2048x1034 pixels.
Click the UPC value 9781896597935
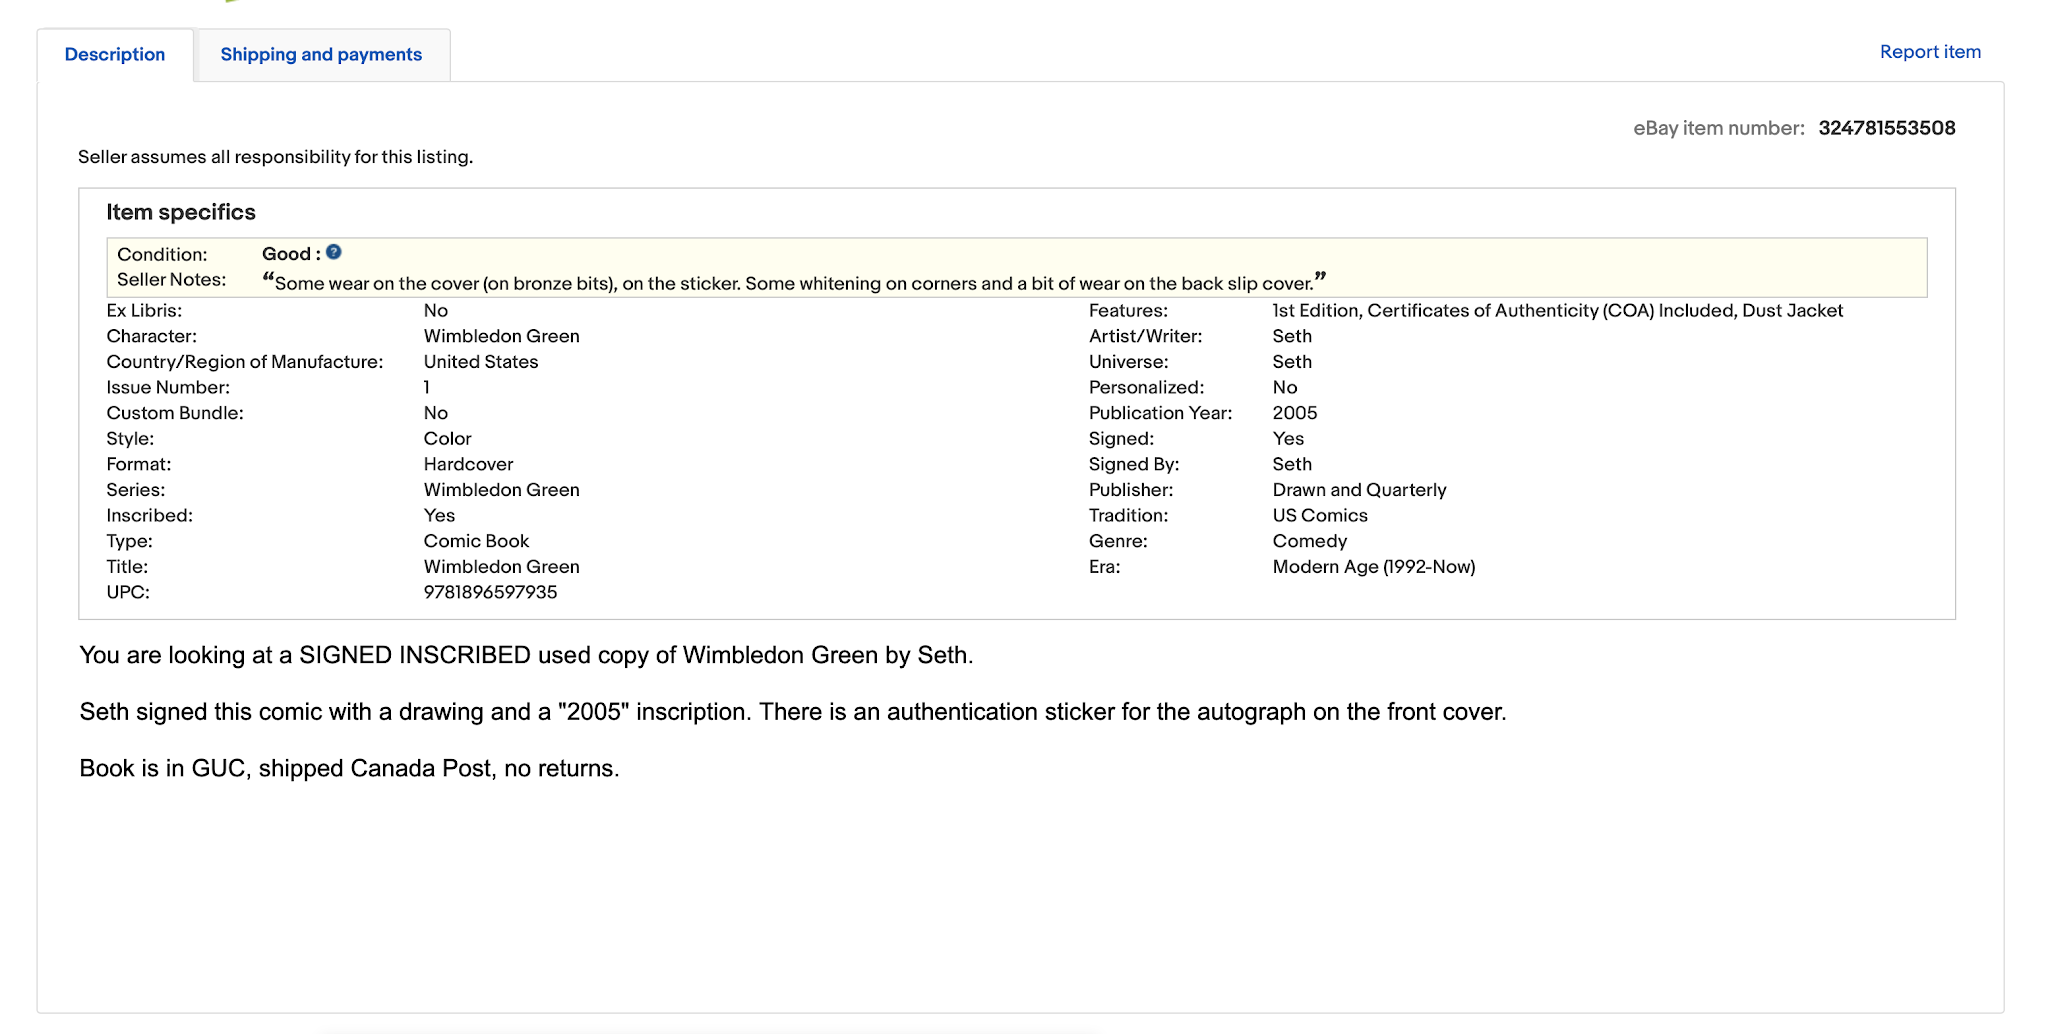coord(490,592)
